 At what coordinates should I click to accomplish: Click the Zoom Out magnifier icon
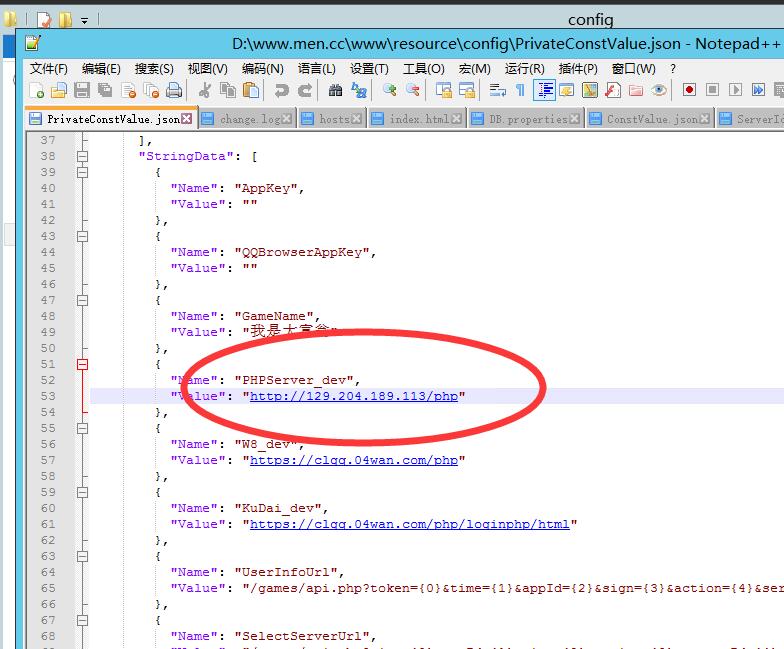pyautogui.click(x=412, y=90)
